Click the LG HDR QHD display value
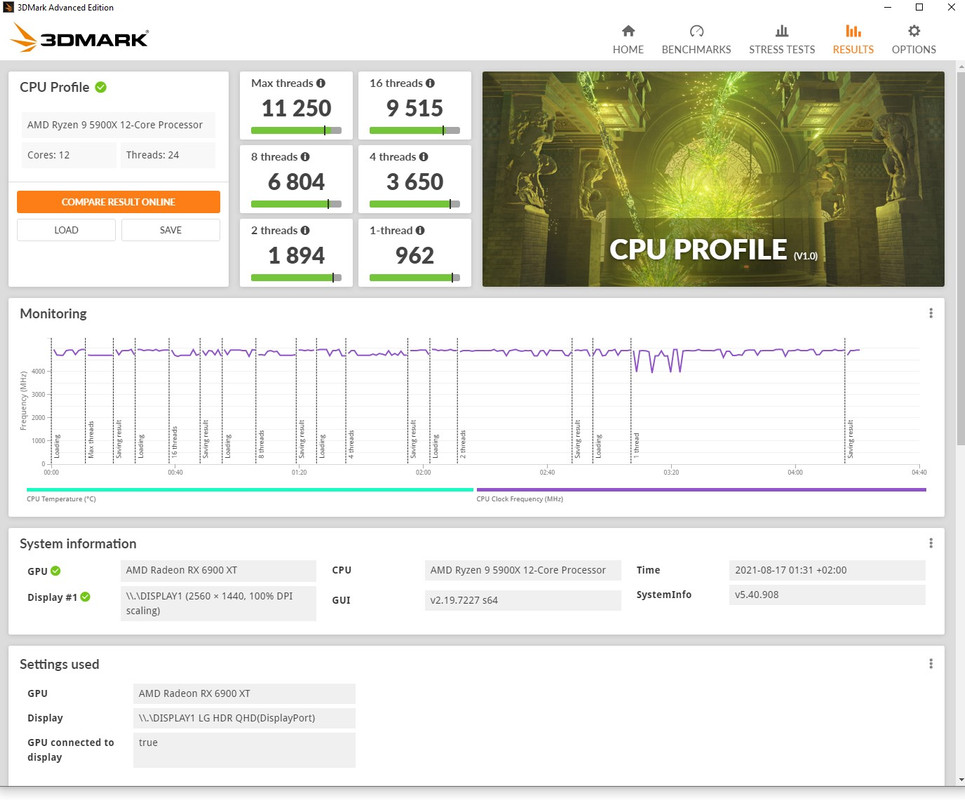Viewport: 965px width, 800px height. pyautogui.click(x=244, y=718)
